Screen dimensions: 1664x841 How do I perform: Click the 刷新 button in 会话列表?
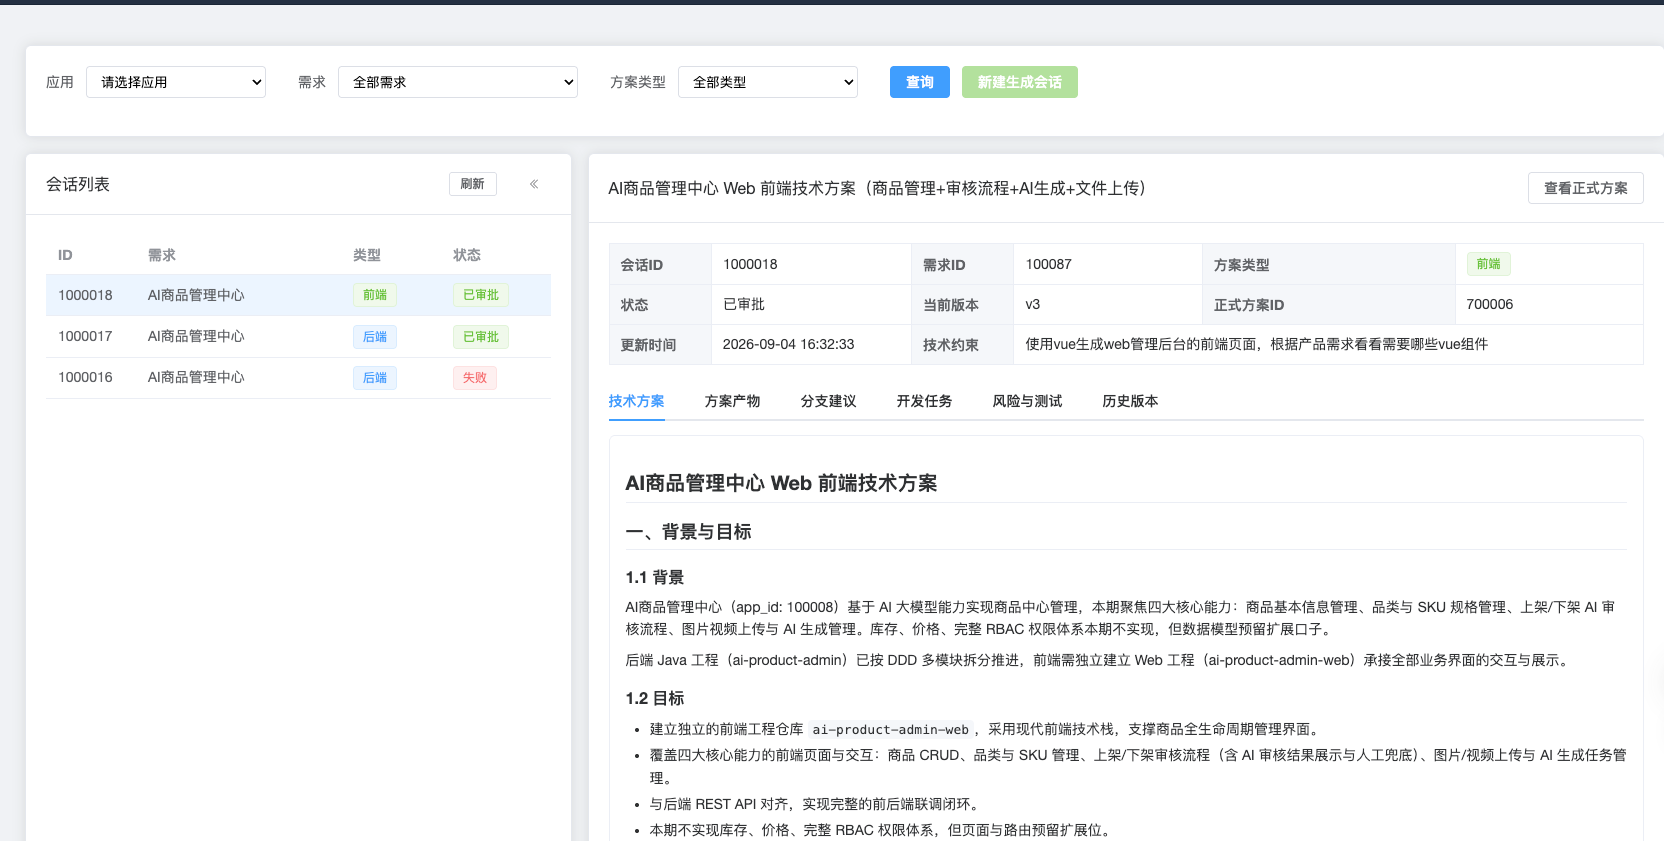click(473, 184)
